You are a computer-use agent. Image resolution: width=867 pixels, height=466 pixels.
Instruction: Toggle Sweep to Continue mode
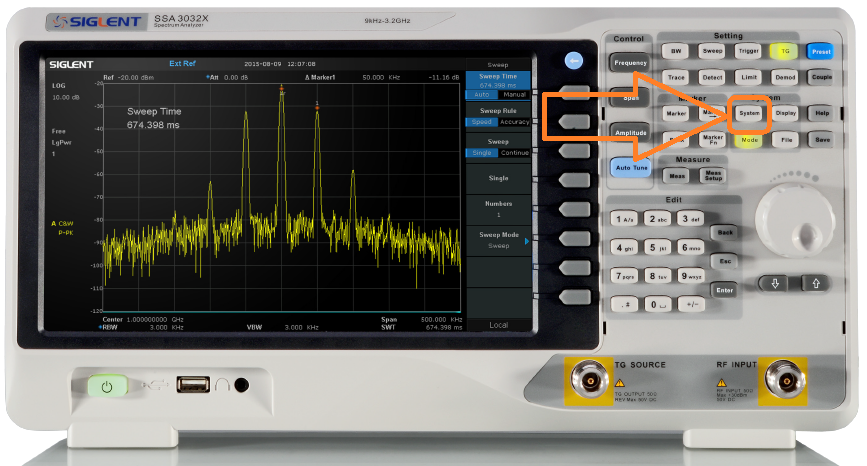514,153
